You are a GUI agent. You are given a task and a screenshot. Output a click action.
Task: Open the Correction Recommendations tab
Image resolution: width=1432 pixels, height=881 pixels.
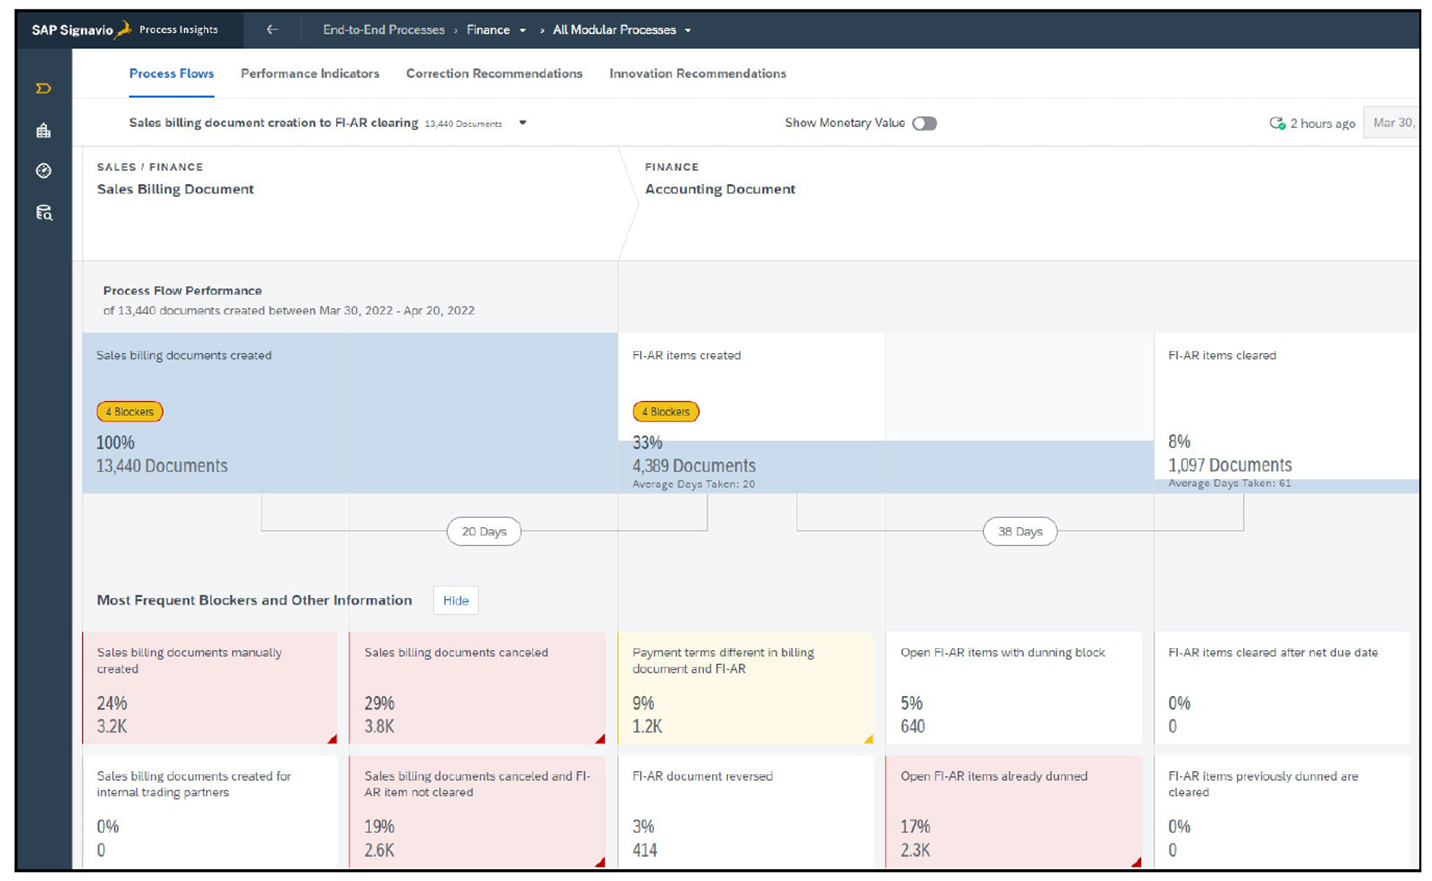pos(493,73)
